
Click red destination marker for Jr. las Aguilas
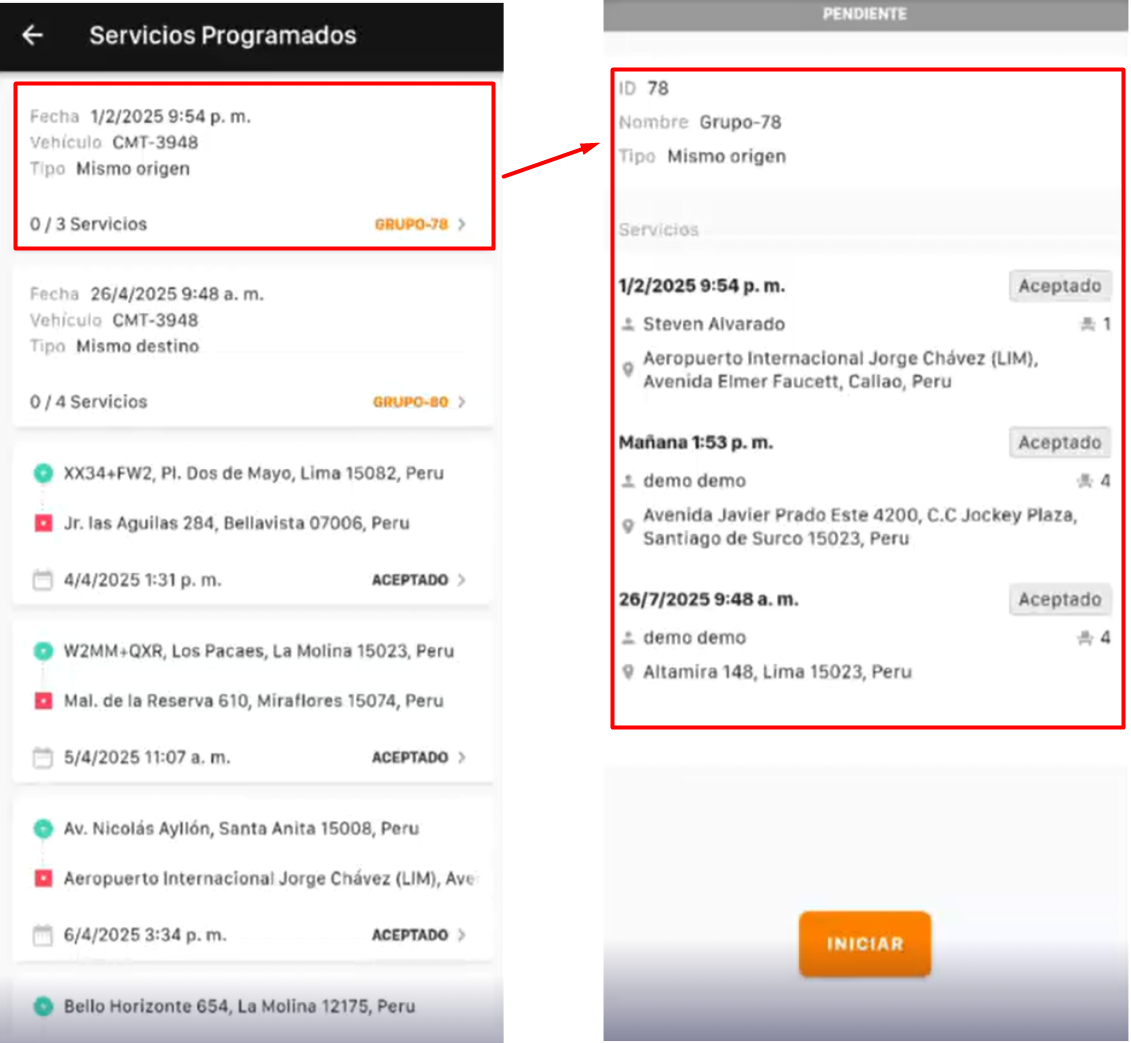(x=43, y=523)
